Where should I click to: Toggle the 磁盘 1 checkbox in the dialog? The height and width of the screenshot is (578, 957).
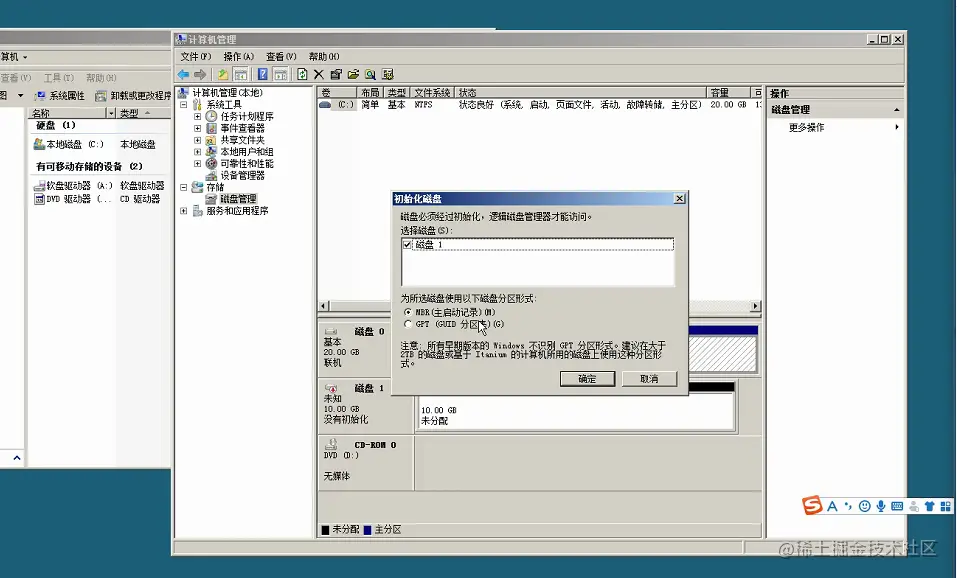(x=407, y=245)
